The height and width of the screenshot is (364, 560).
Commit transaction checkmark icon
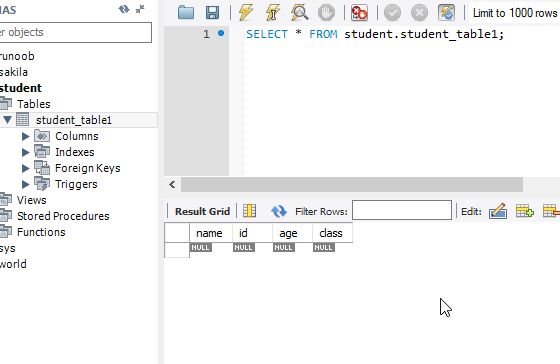click(x=392, y=13)
